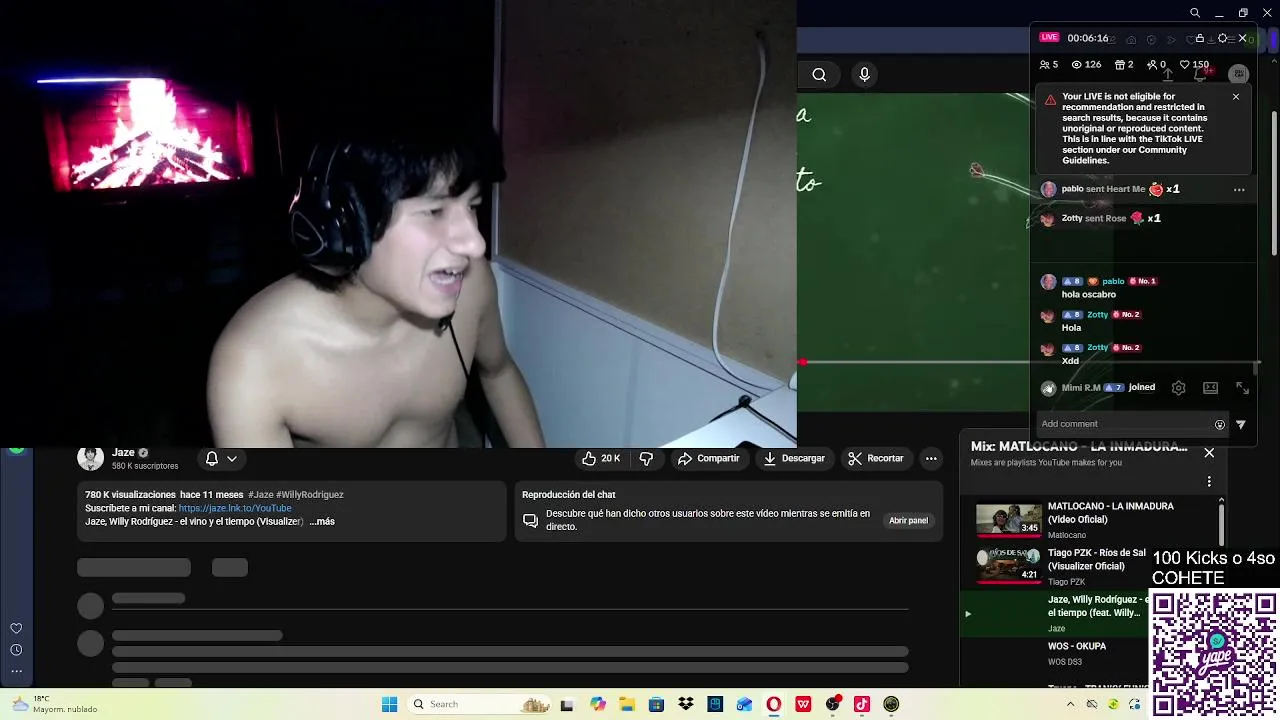Open more actions ellipsis beside Recortar

pyautogui.click(x=931, y=458)
